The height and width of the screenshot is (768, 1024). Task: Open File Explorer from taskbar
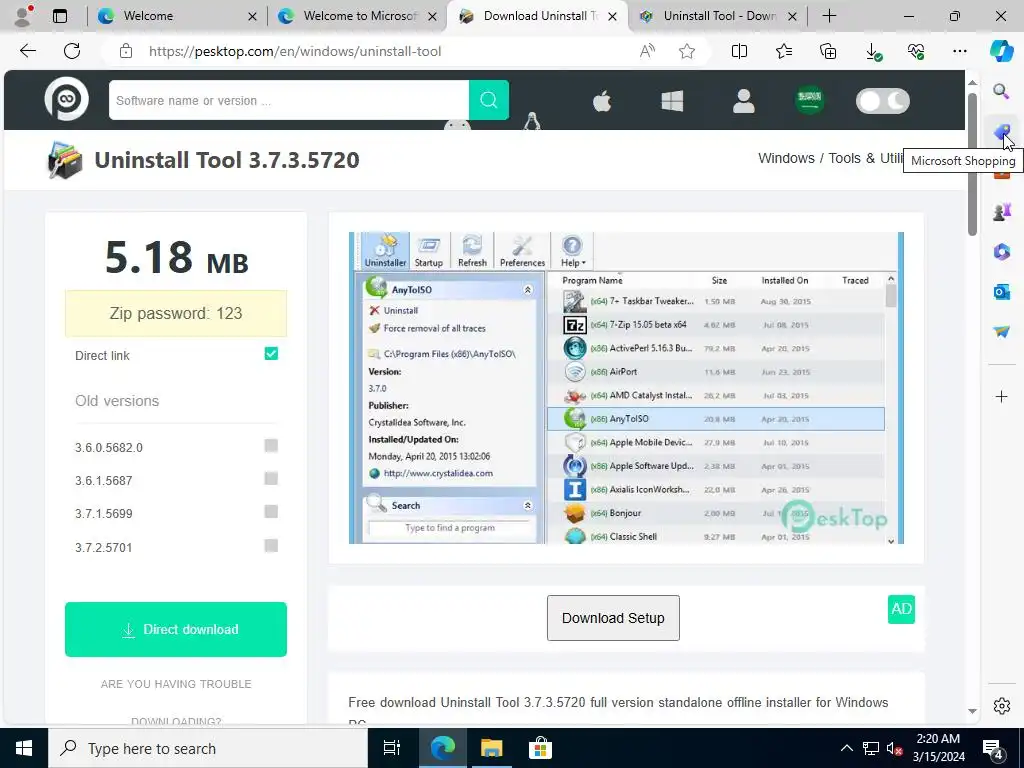(491, 748)
